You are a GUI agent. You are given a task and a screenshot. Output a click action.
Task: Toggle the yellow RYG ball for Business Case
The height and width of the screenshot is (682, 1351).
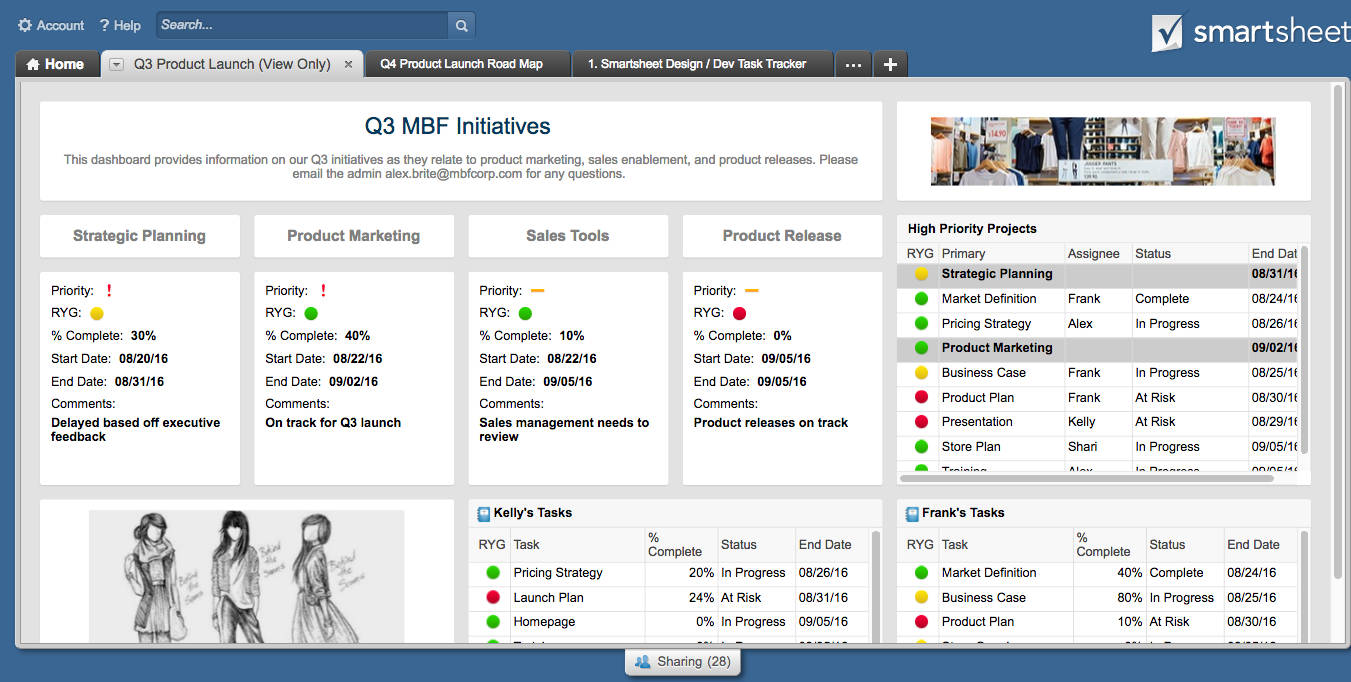click(x=920, y=372)
